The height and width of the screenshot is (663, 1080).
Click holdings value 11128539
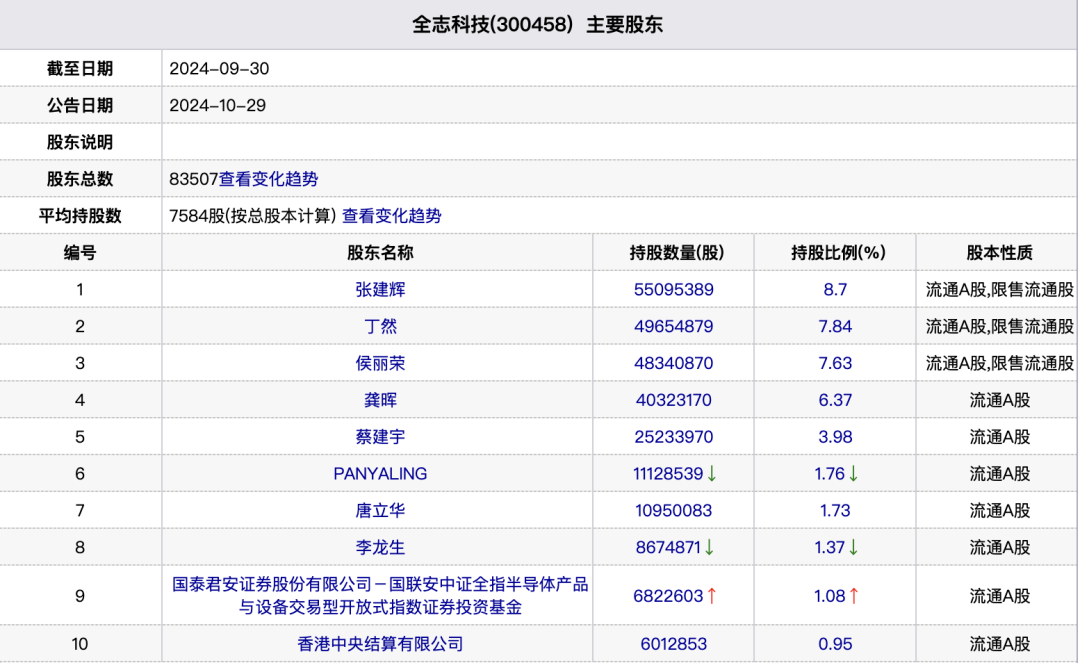668,474
